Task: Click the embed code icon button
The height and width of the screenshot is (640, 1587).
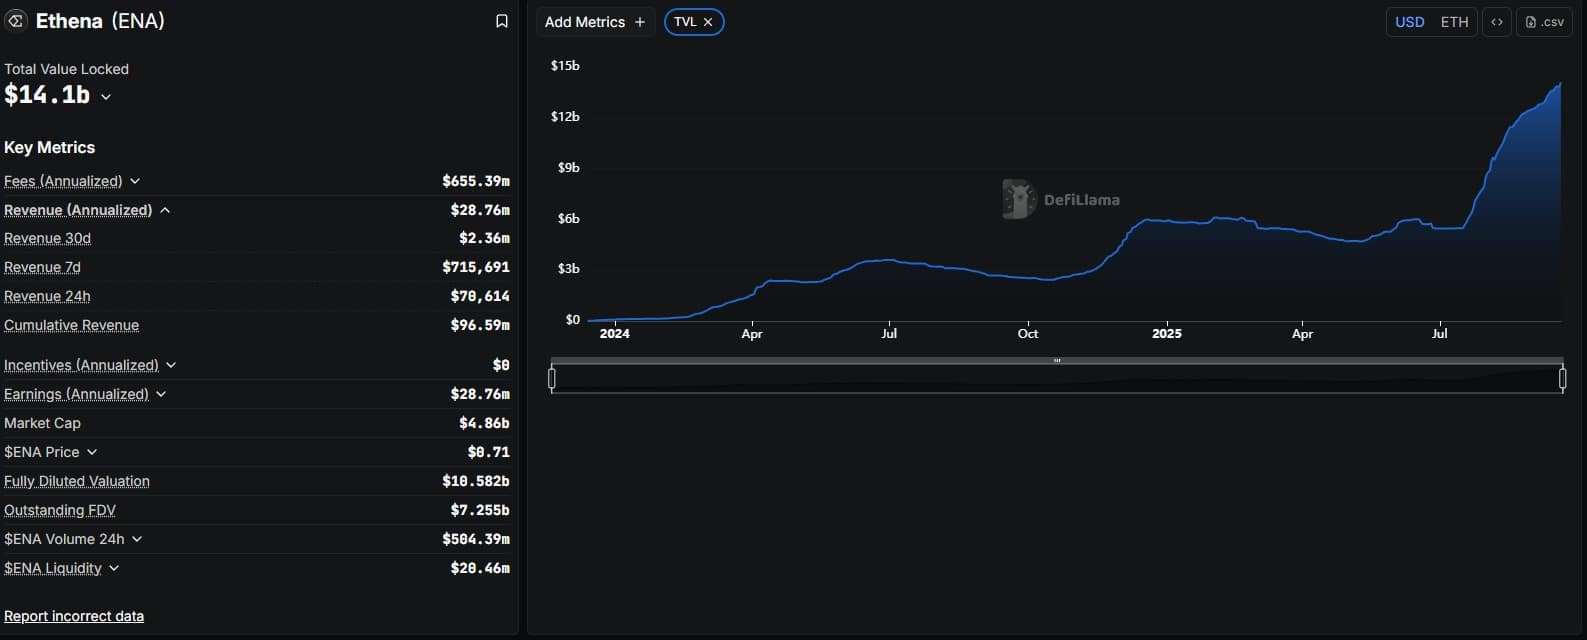Action: [1496, 22]
